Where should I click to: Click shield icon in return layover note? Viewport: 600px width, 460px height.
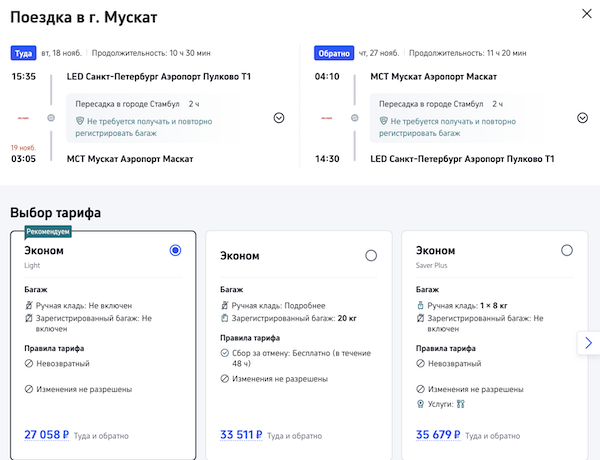pyautogui.click(x=380, y=121)
